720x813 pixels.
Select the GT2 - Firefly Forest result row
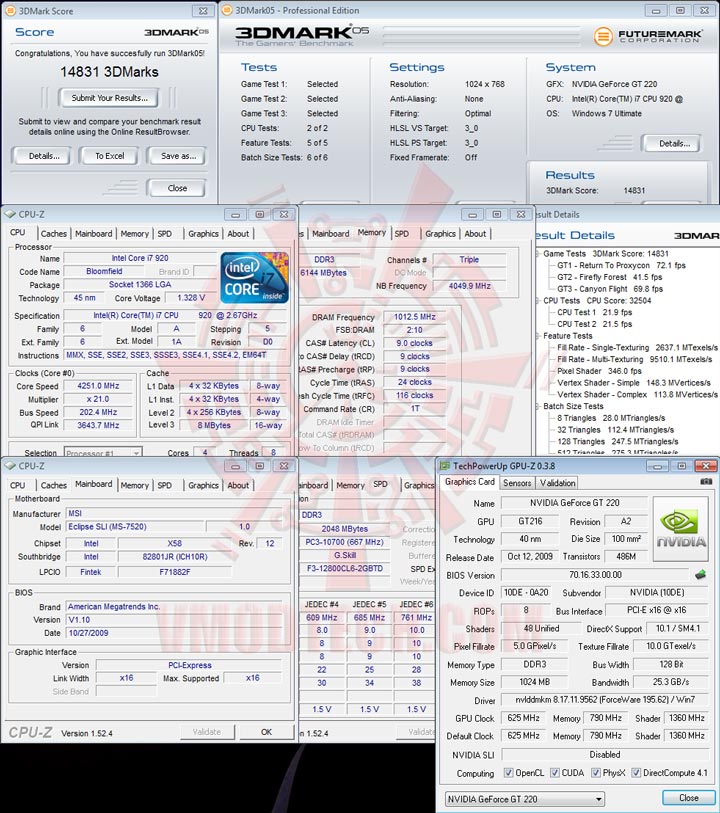[x=610, y=277]
